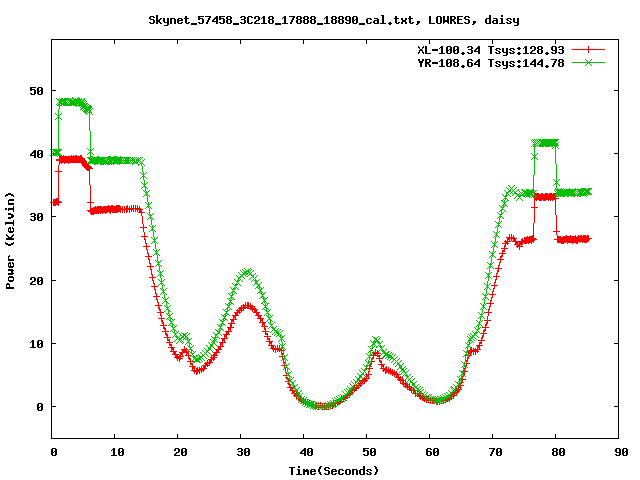Click the y-axis tick label 10
This screenshot has height=480, width=640.
point(36,344)
